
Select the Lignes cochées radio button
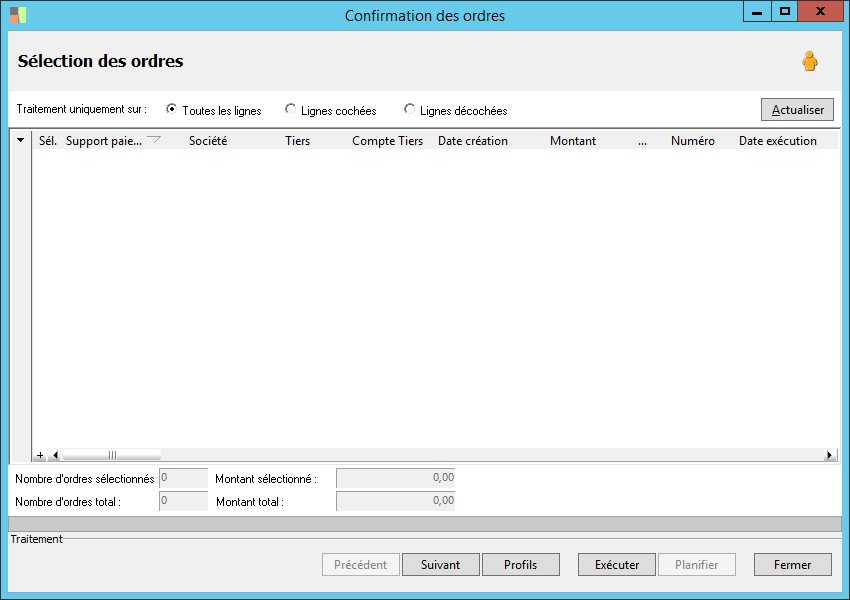290,109
